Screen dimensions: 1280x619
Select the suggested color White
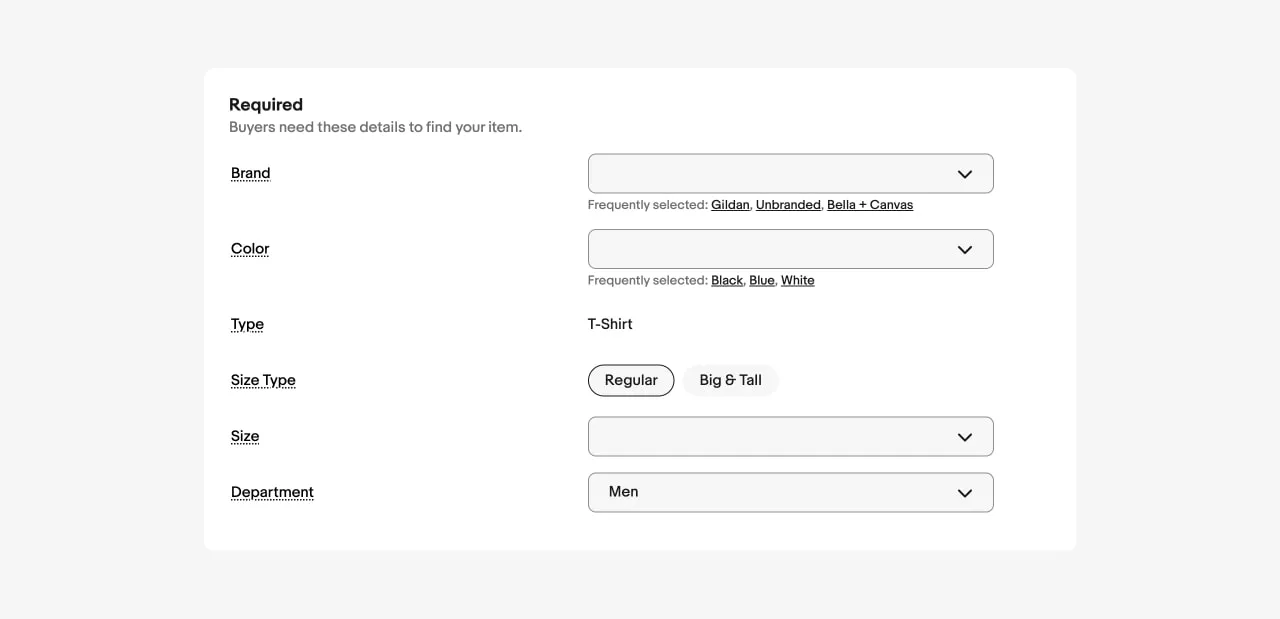[x=797, y=281]
